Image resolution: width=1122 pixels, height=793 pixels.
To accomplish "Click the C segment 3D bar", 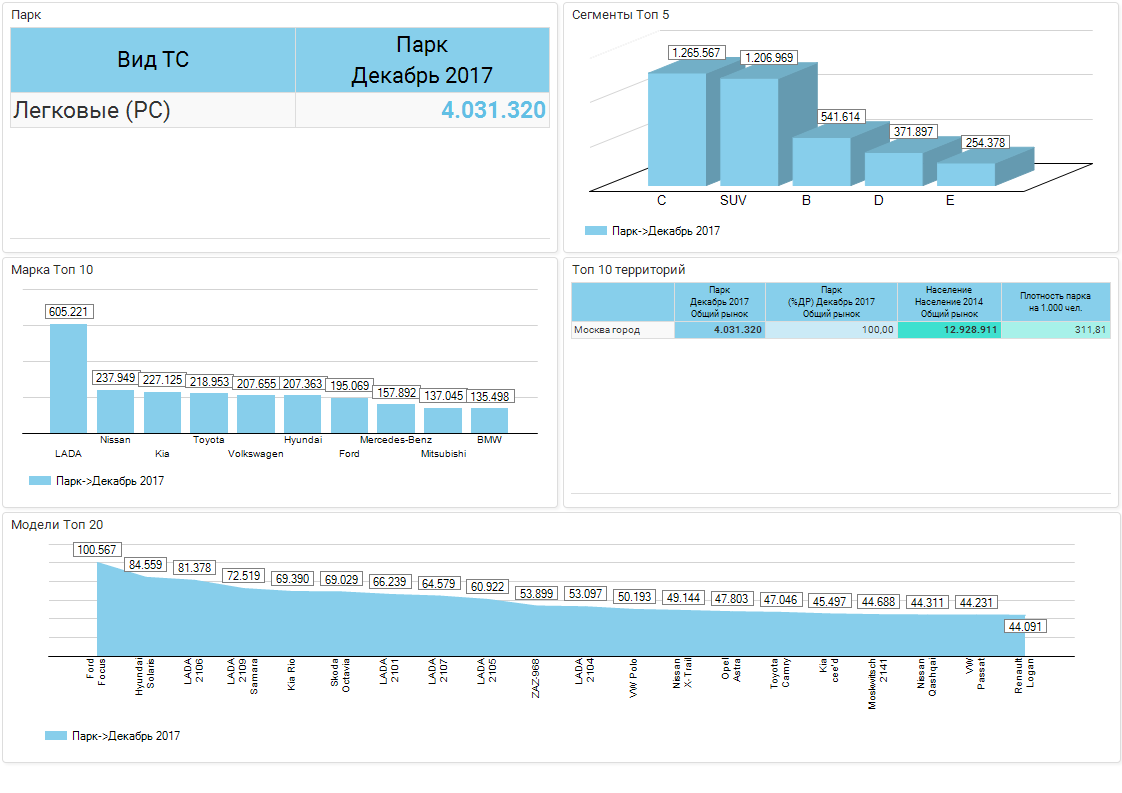I will click(x=676, y=128).
